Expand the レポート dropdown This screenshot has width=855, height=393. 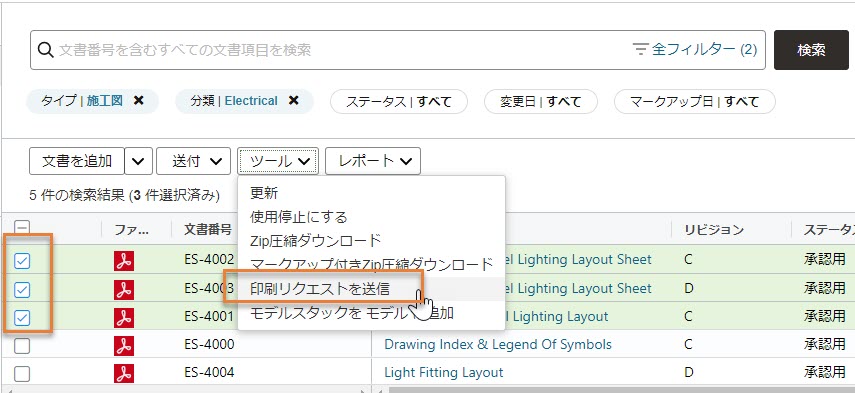[x=372, y=161]
